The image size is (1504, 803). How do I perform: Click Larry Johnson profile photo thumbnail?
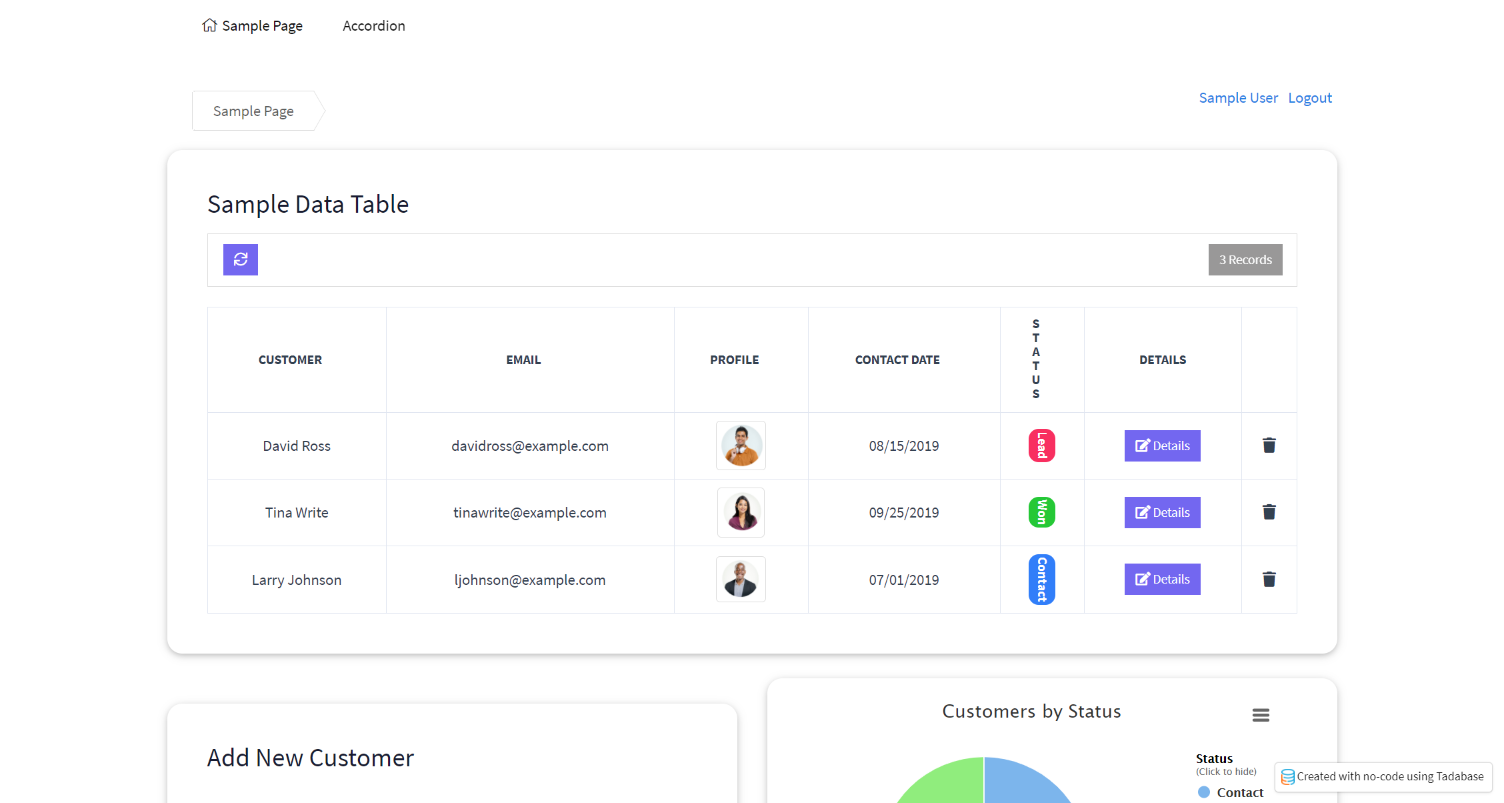741,579
